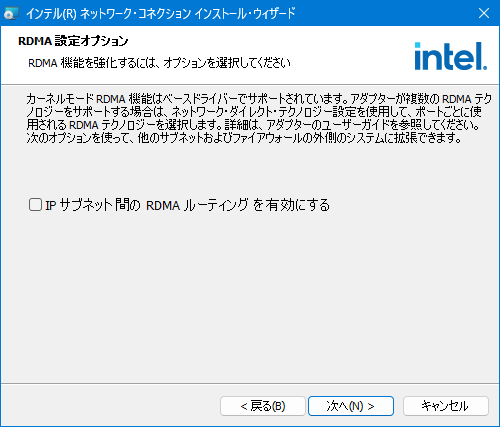
Task: Close the wizard with the X button
Action: pyautogui.click(x=484, y=13)
